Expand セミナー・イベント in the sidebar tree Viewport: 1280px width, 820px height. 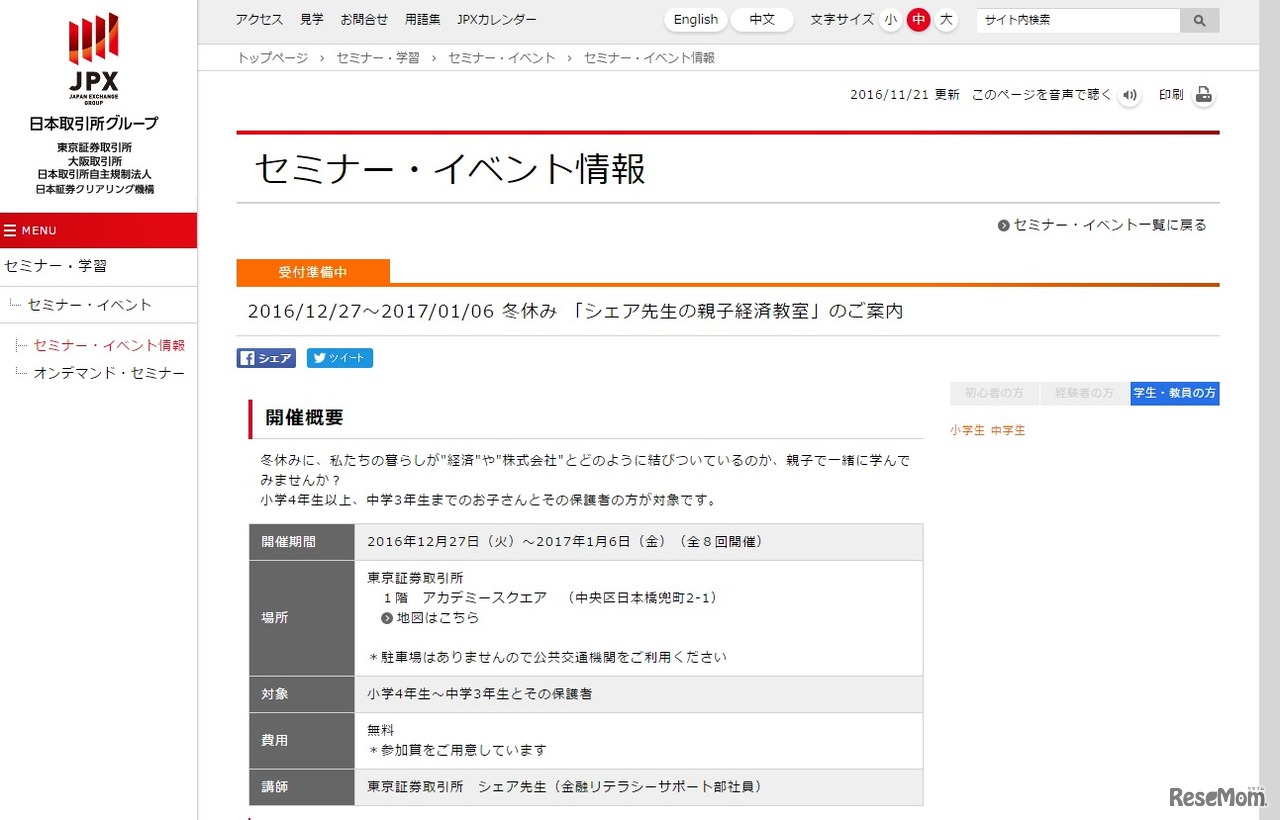(90, 305)
